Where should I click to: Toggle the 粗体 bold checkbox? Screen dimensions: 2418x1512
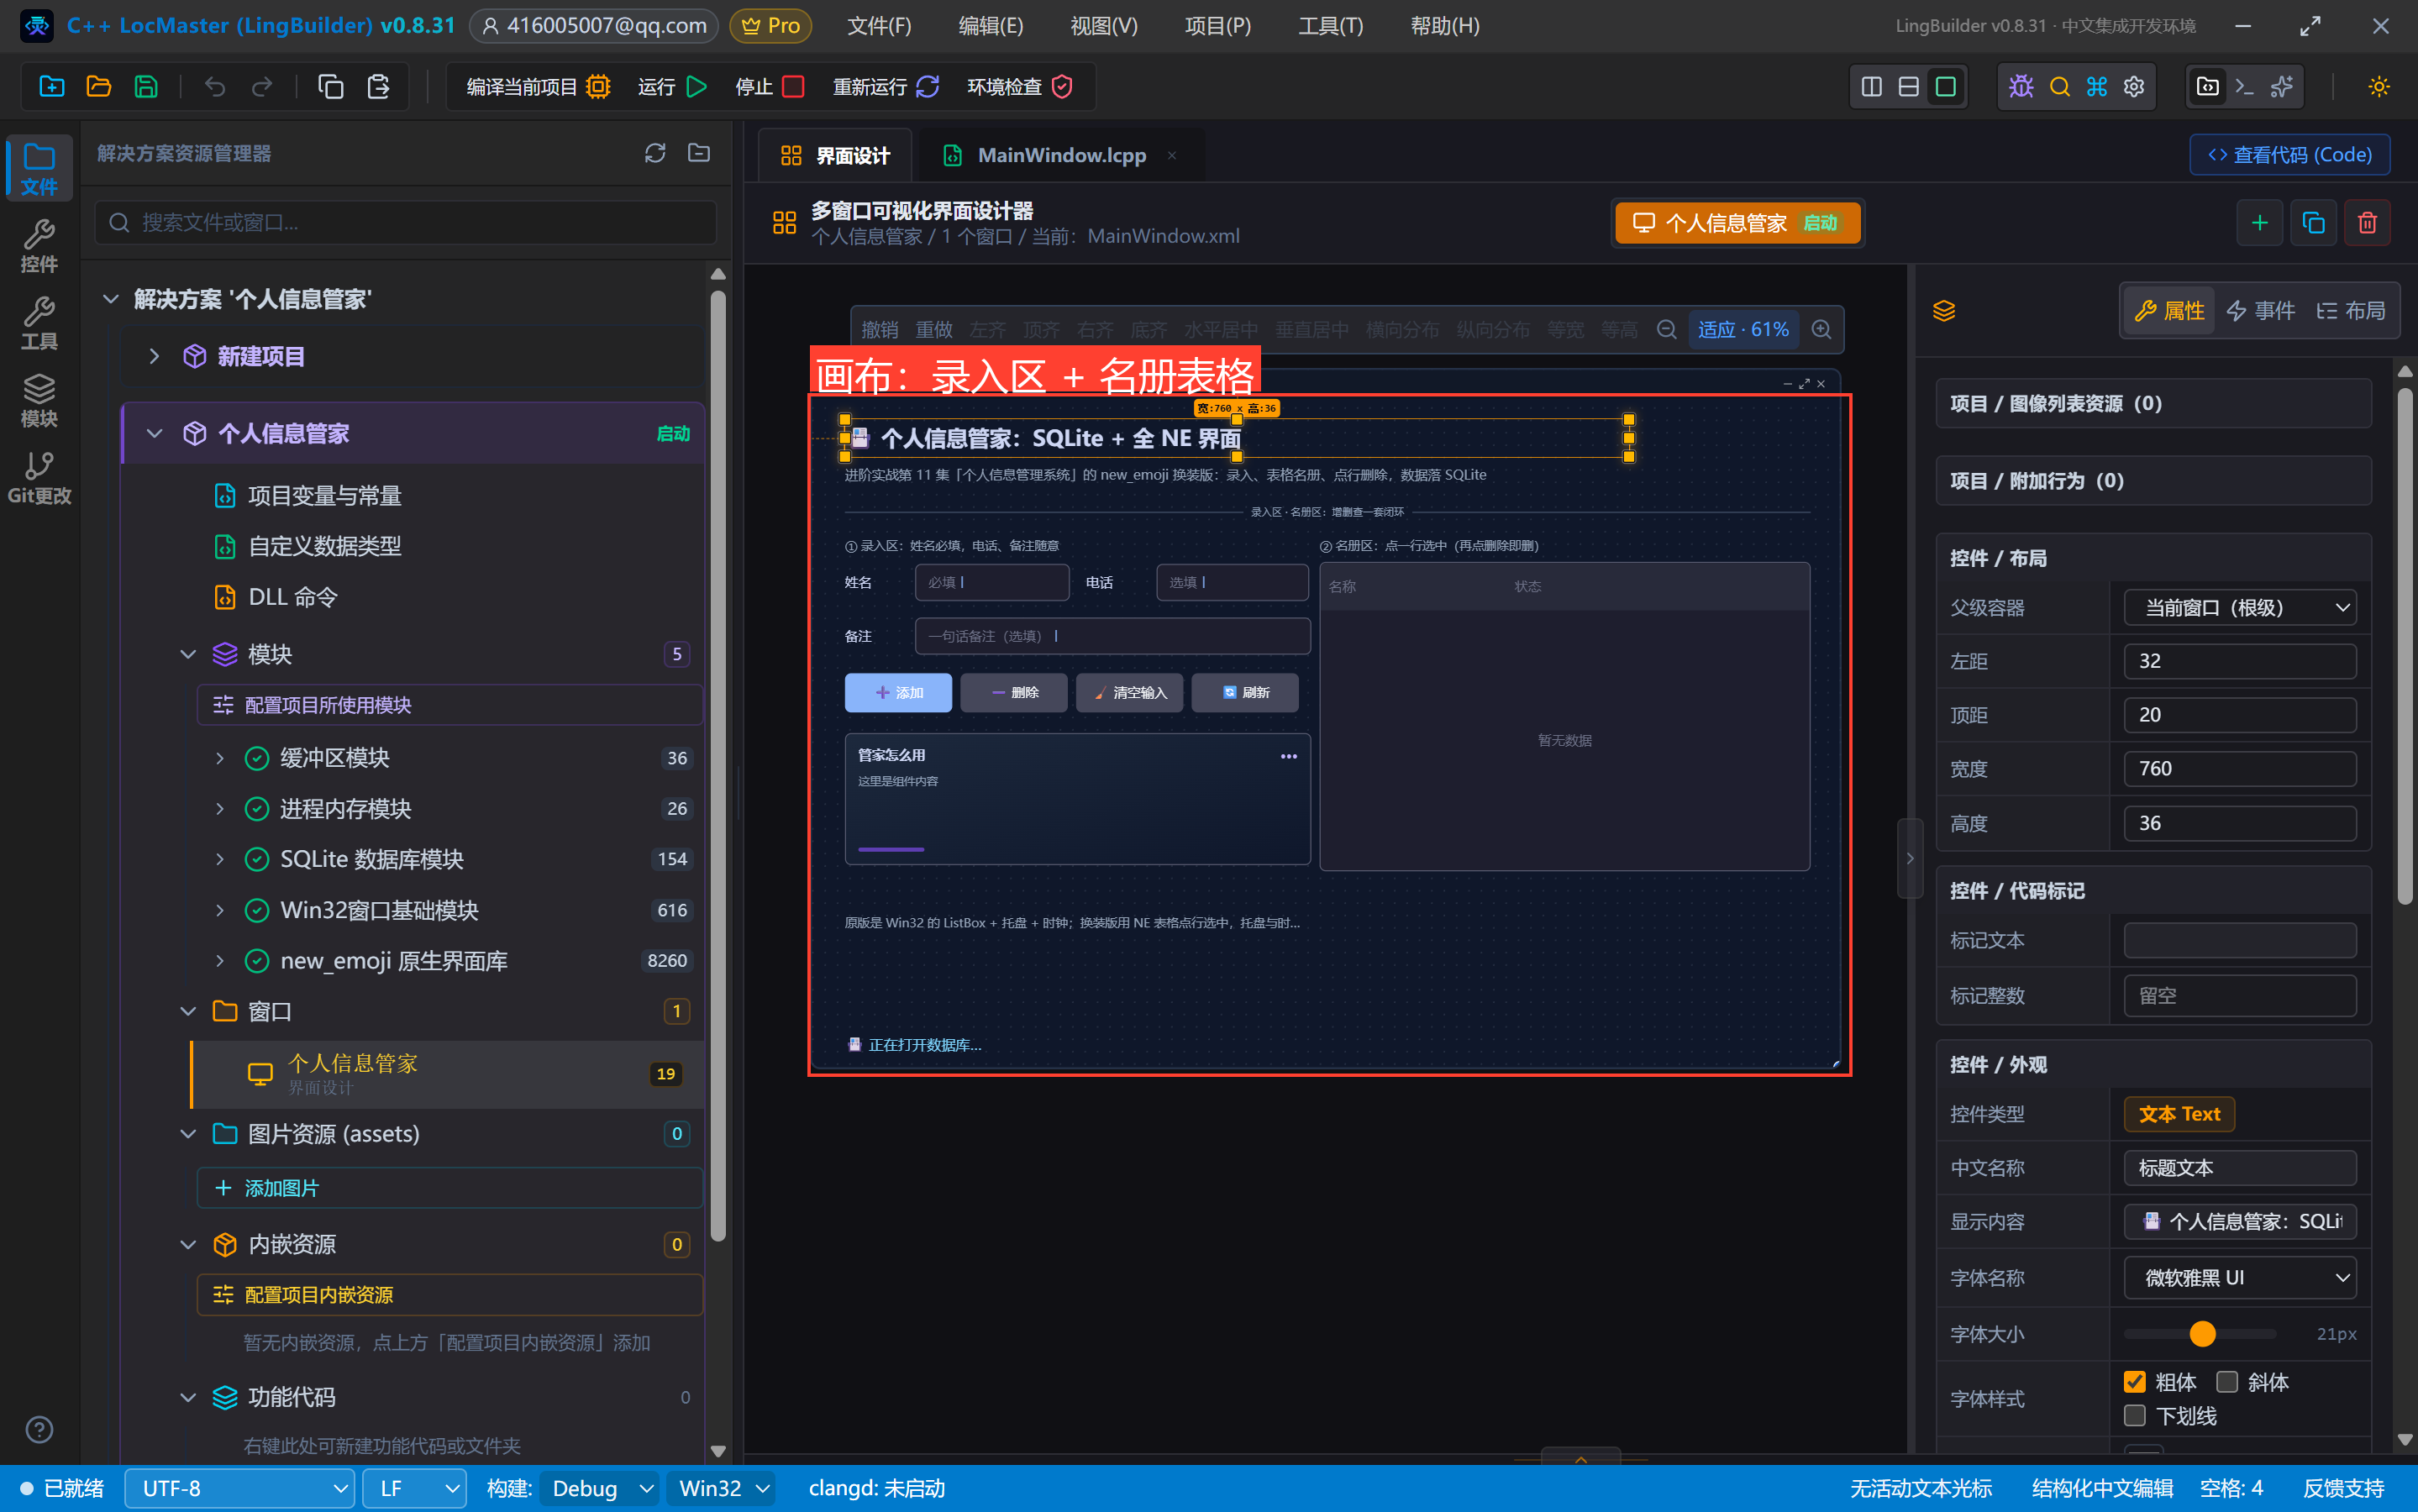click(2134, 1382)
